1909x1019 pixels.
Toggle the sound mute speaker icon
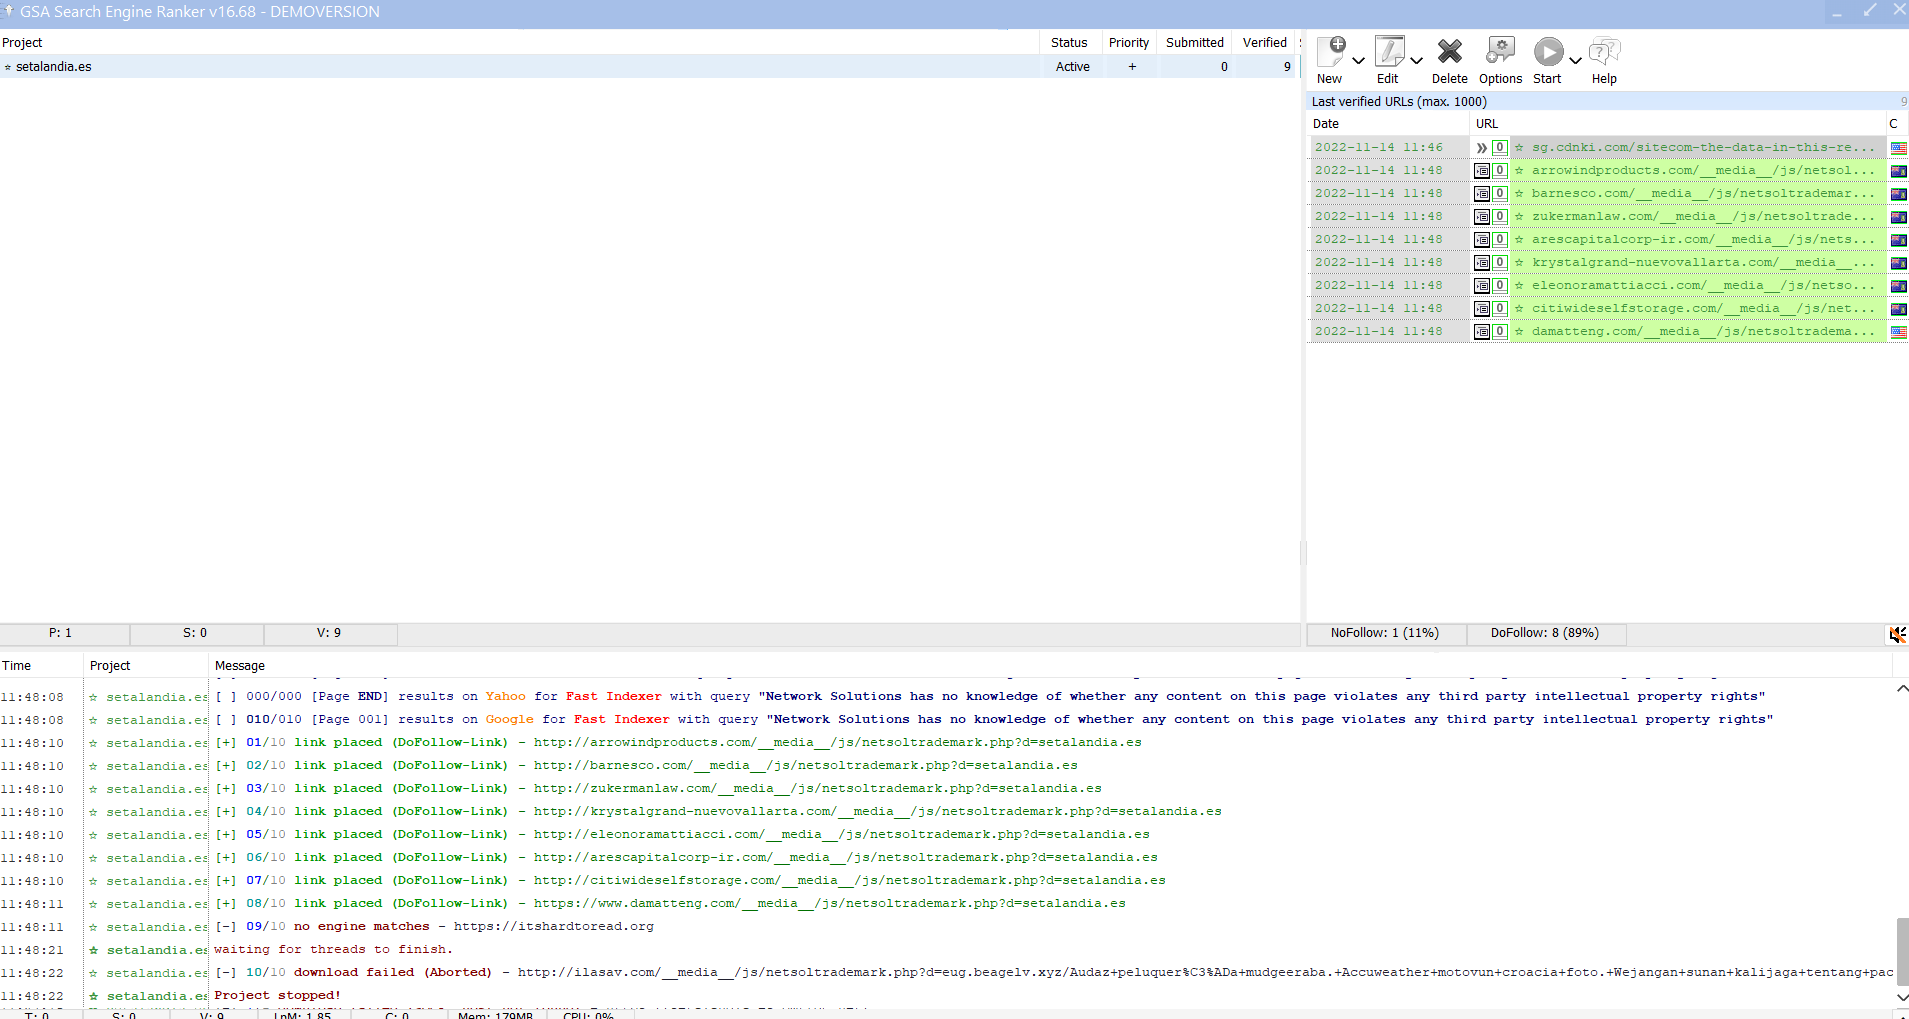click(1897, 634)
